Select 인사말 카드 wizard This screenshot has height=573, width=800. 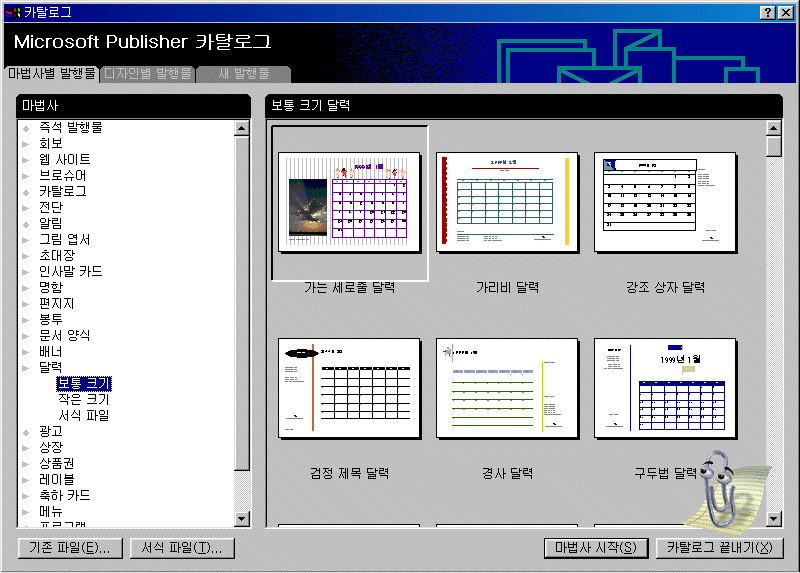click(x=70, y=271)
